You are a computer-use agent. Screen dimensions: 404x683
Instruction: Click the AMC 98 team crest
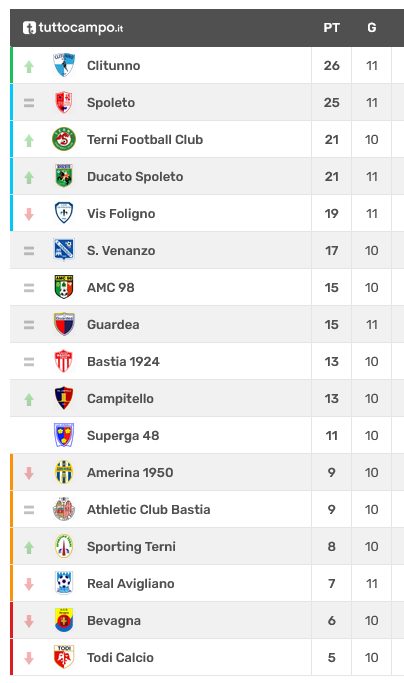(64, 287)
